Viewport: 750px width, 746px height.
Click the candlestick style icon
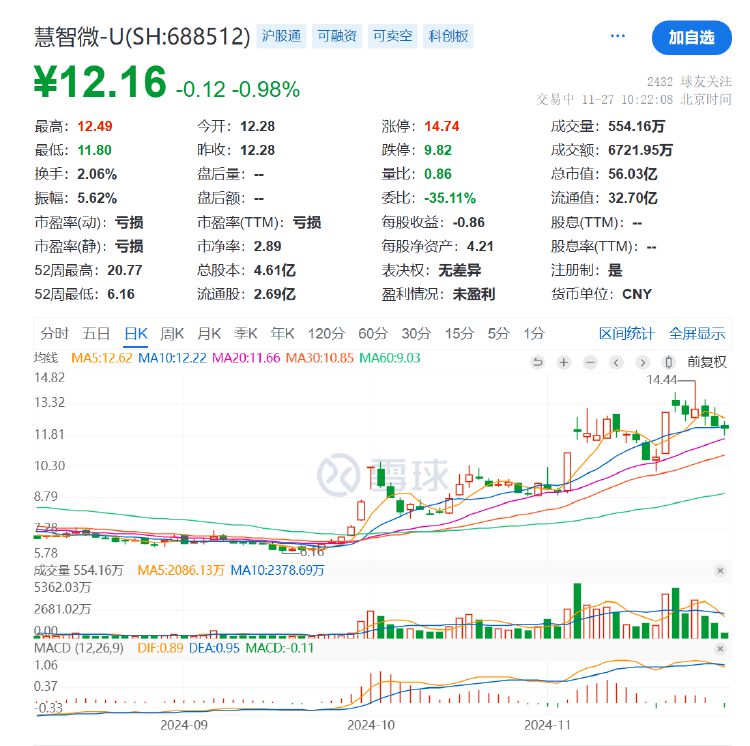tap(669, 362)
